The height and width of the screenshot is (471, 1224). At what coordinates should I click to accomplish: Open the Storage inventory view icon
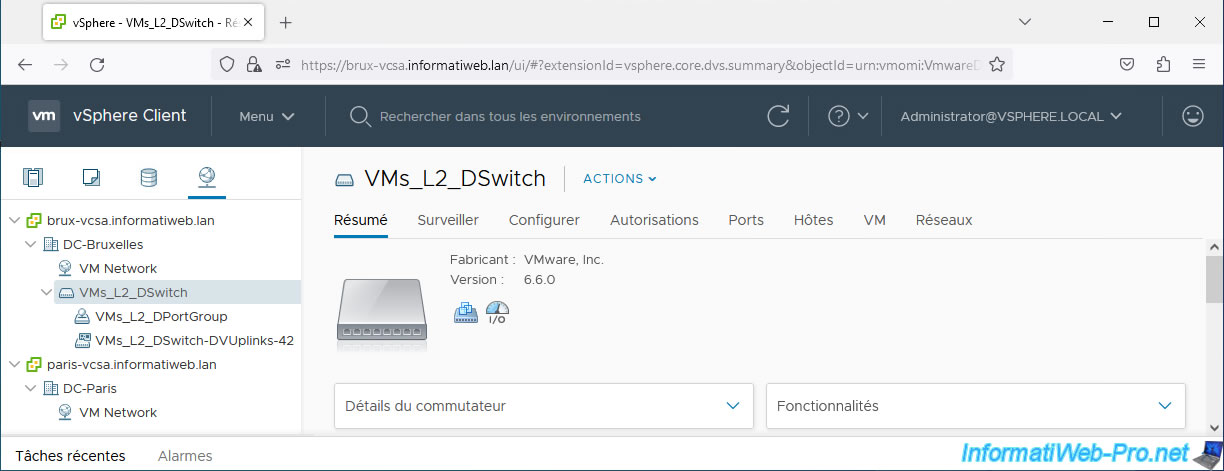(148, 178)
